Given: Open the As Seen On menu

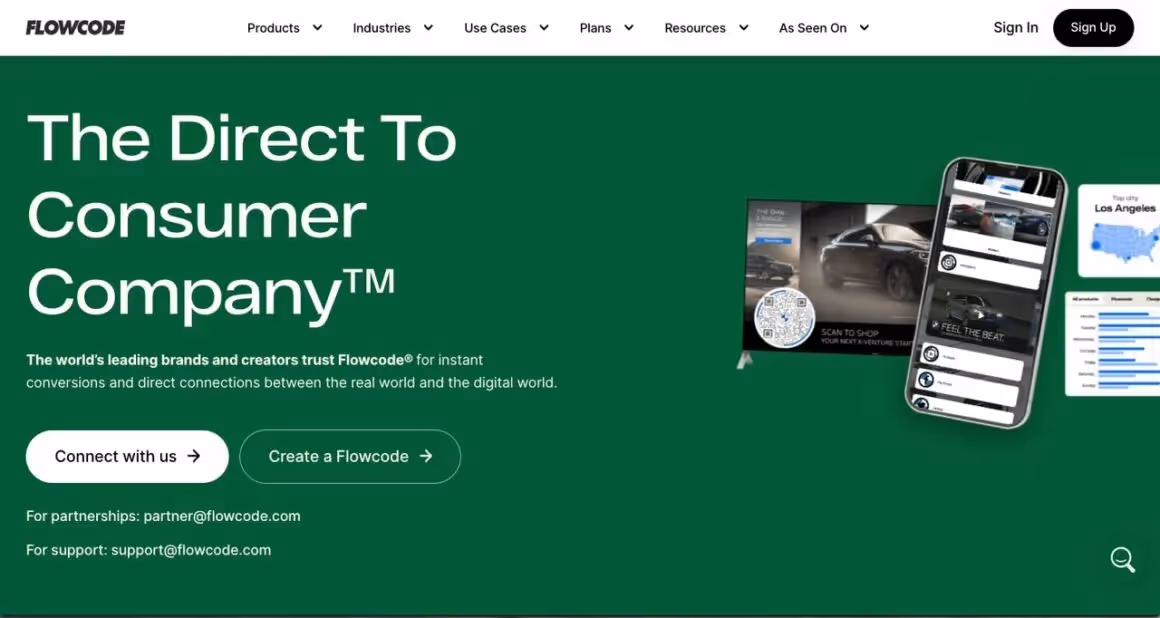Looking at the screenshot, I should click(812, 28).
